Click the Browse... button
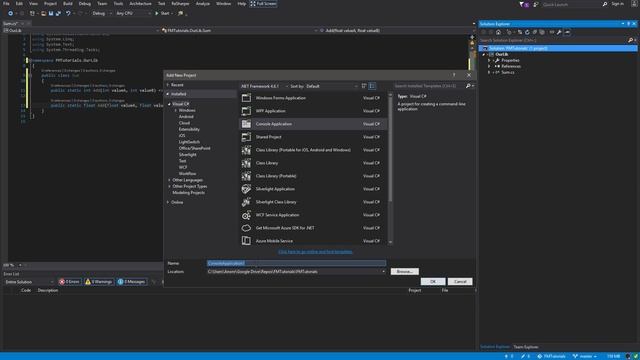640x360 pixels. [404, 271]
